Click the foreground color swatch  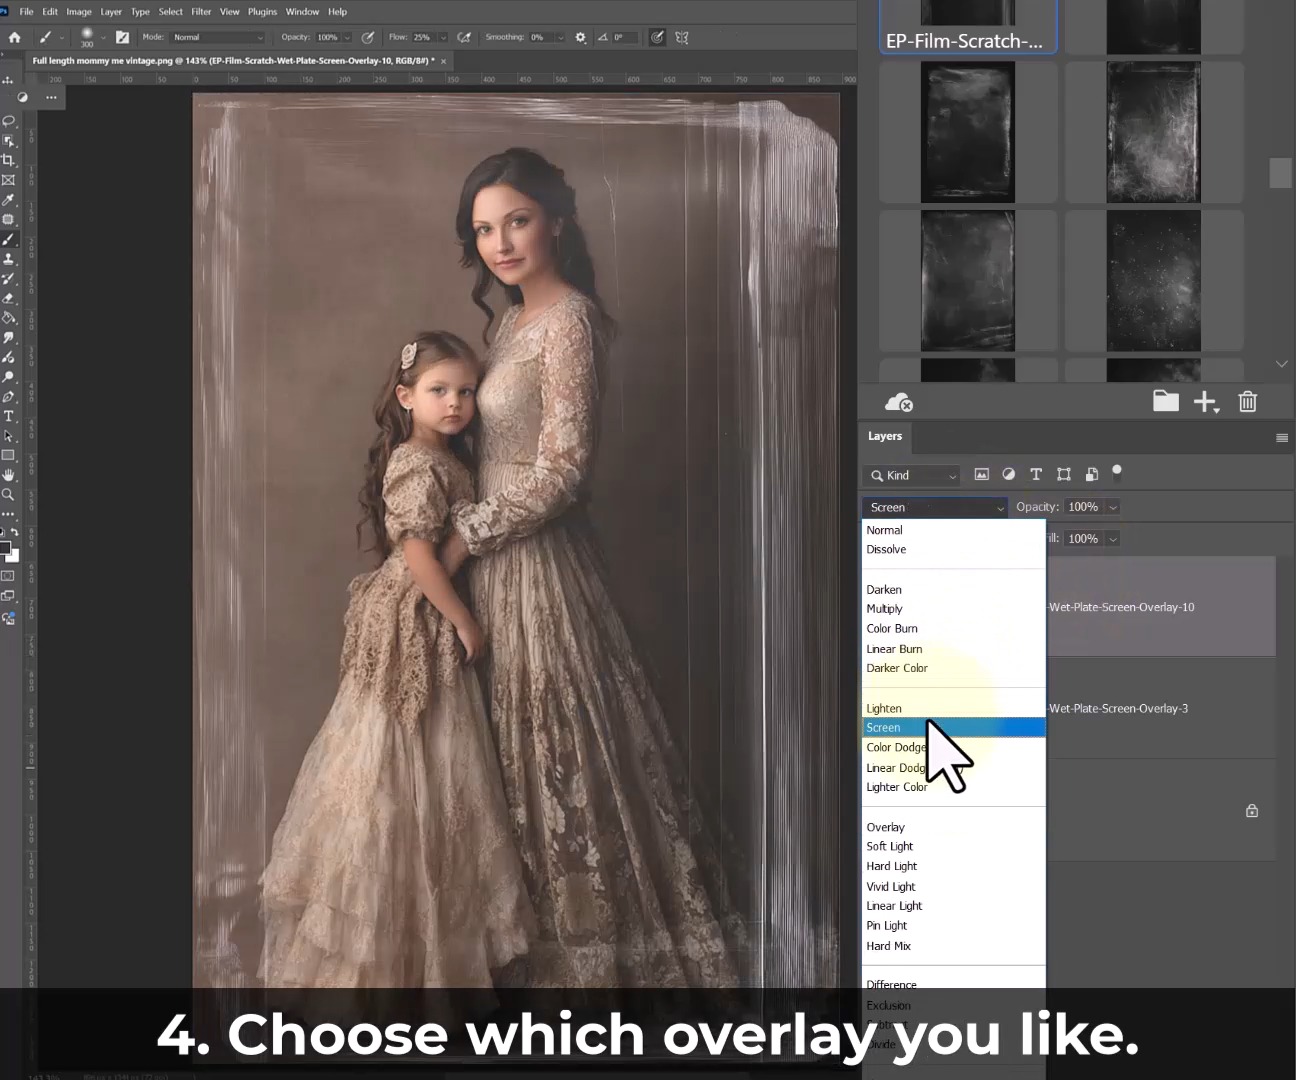5,547
